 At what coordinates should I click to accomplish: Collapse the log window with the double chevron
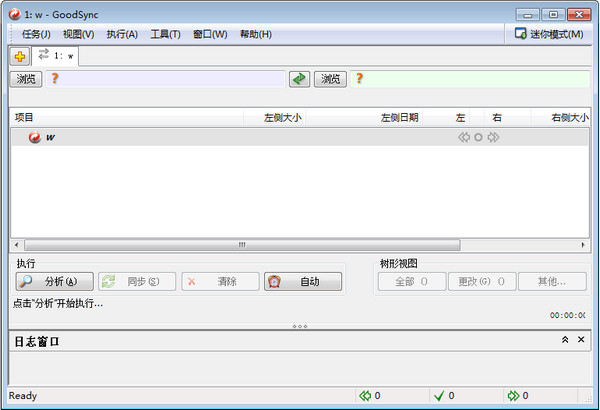pyautogui.click(x=565, y=340)
